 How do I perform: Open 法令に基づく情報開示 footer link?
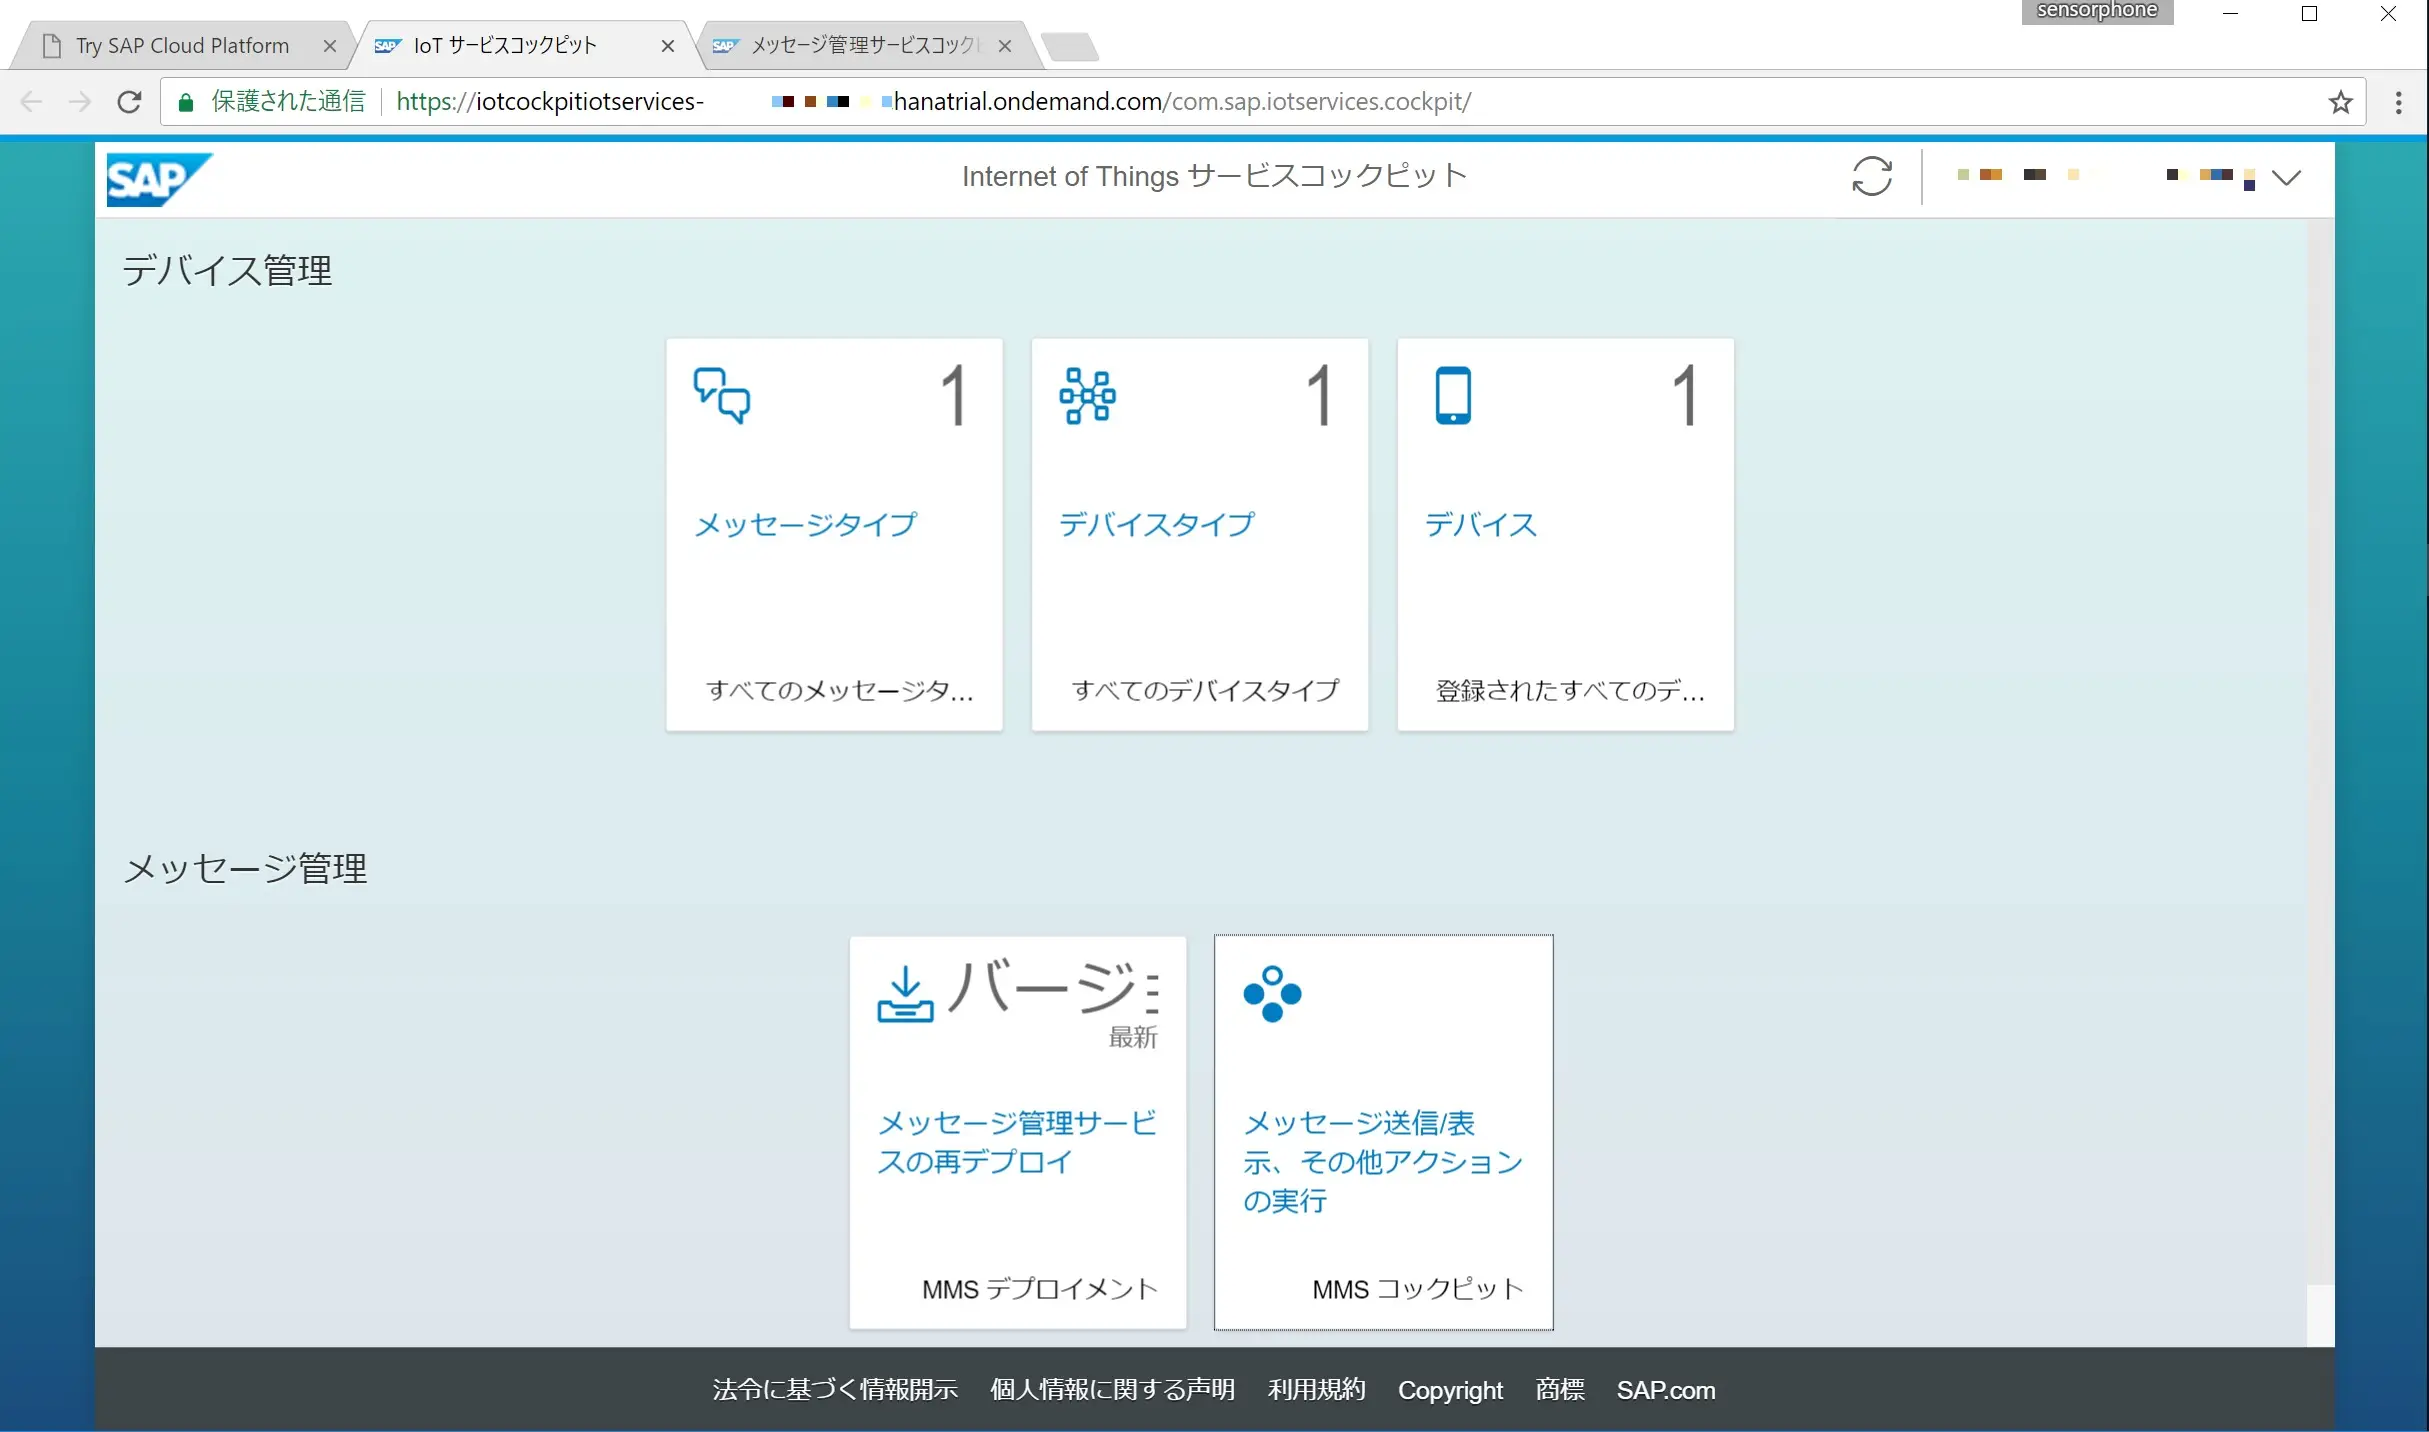point(835,1390)
